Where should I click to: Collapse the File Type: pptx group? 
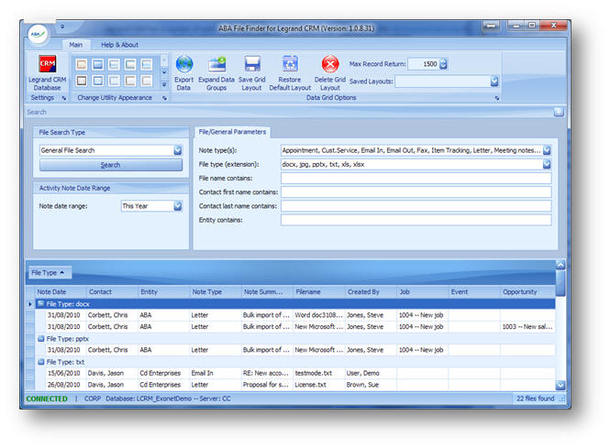tap(41, 339)
